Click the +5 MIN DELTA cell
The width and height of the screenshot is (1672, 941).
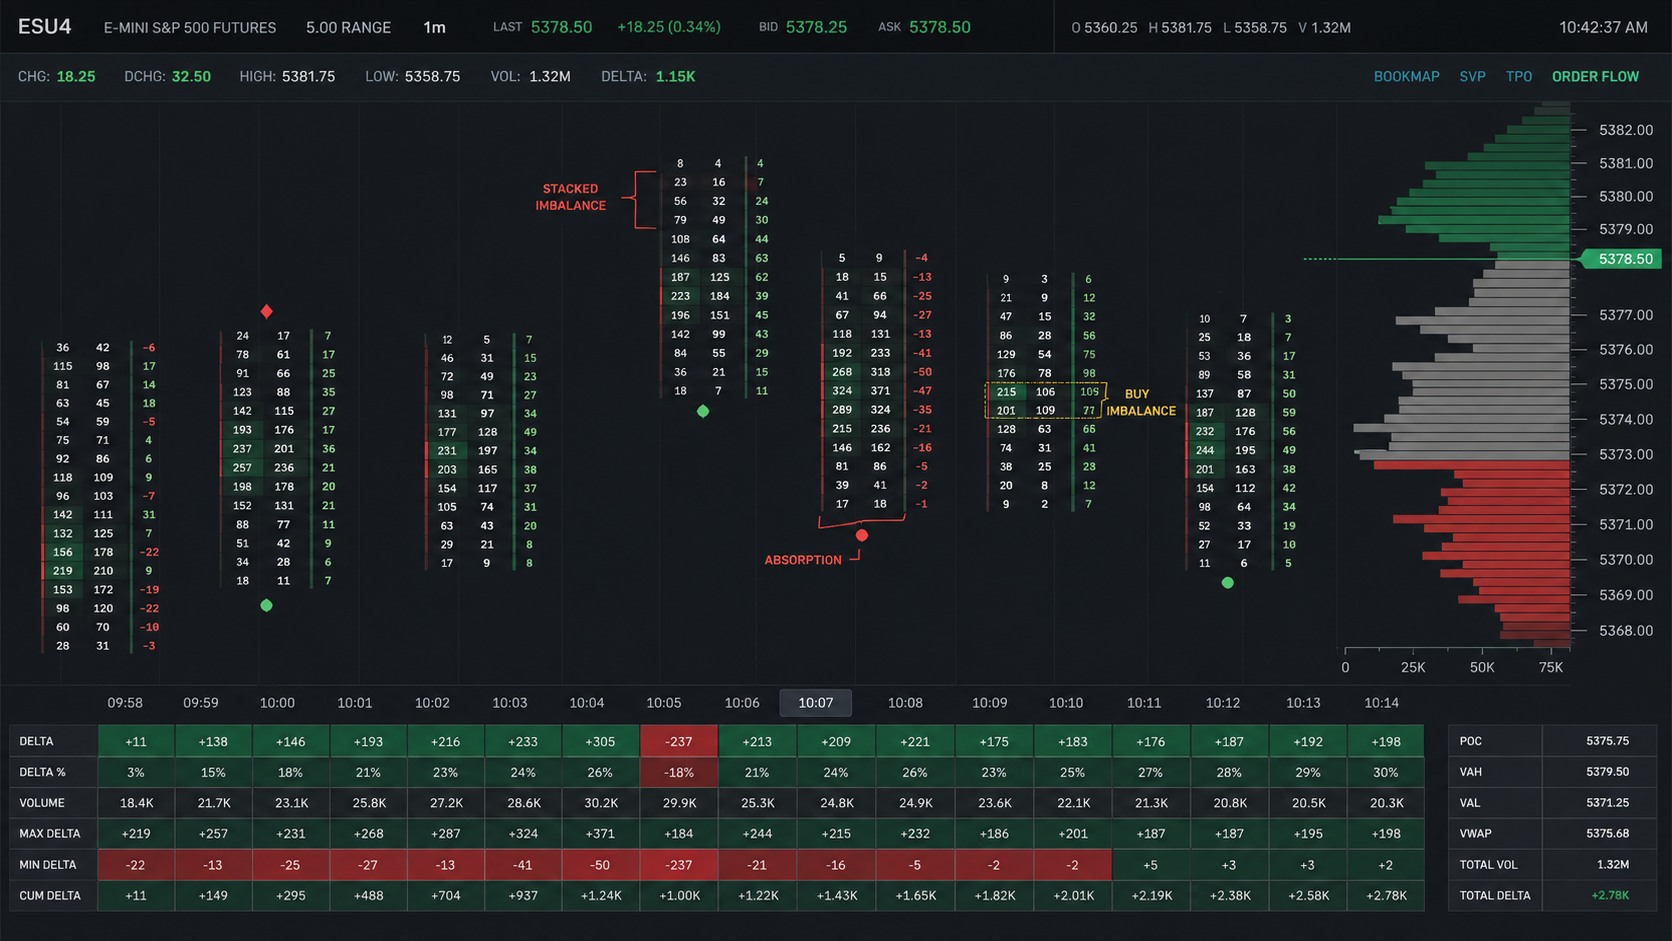pyautogui.click(x=1150, y=865)
